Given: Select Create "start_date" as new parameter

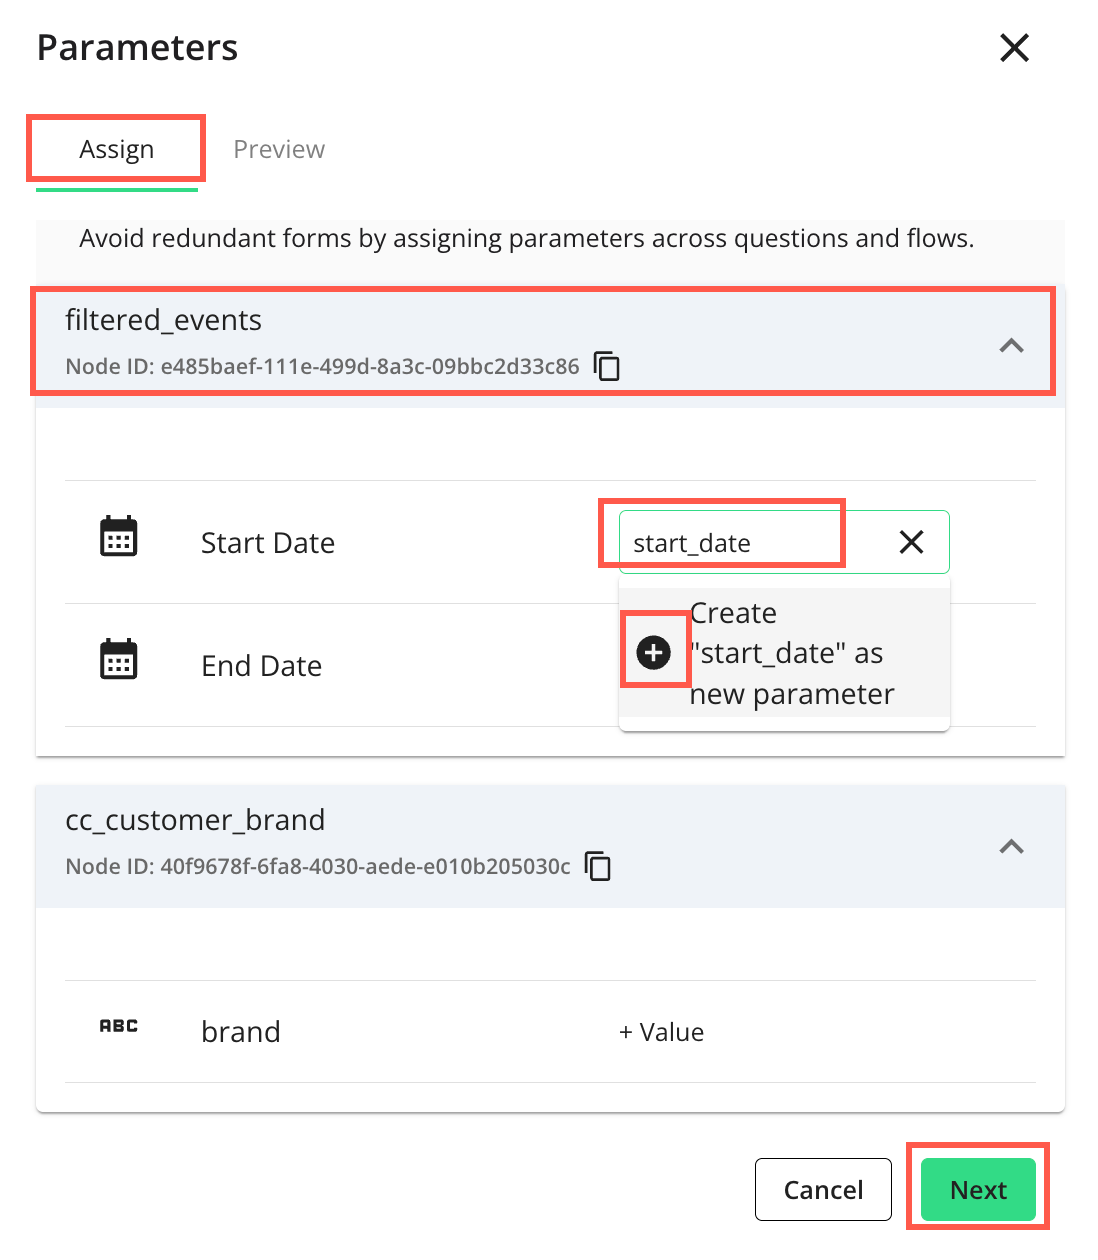Looking at the screenshot, I should tap(790, 653).
